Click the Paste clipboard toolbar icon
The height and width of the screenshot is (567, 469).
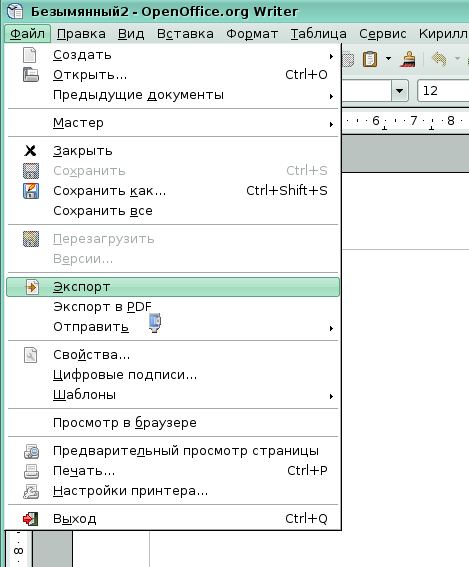370,59
